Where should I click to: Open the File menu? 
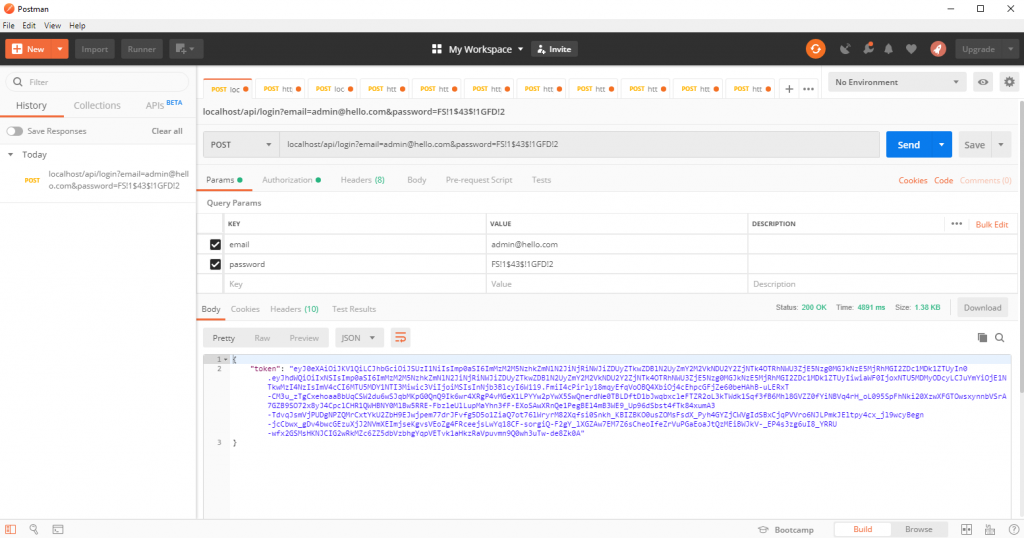tap(8, 25)
